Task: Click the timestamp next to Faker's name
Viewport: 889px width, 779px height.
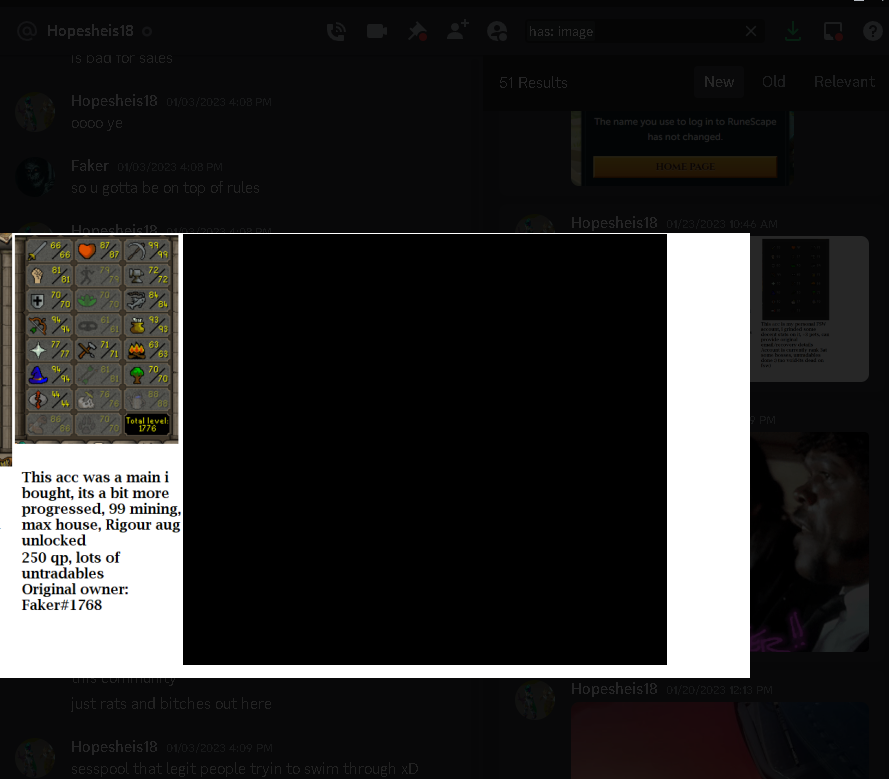Action: point(170,167)
